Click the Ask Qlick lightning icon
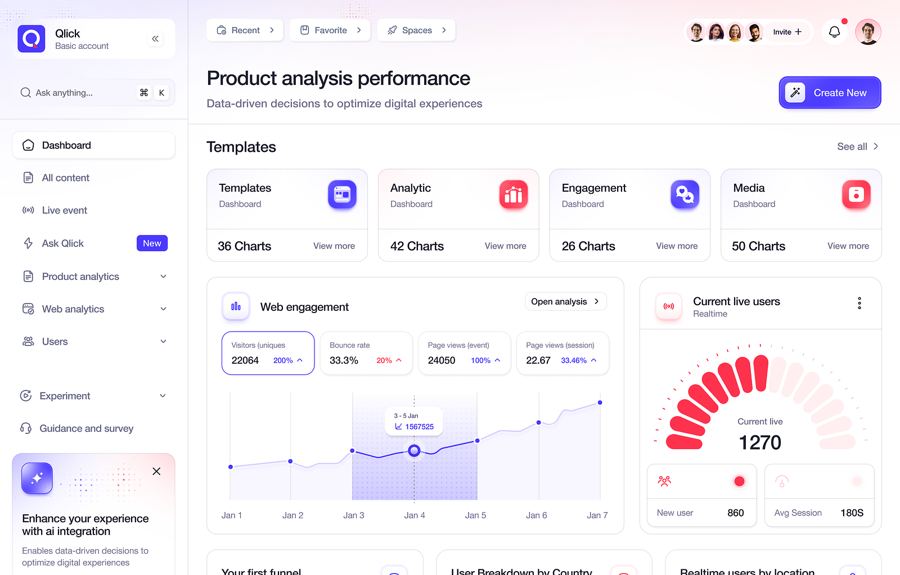Viewport: 900px width, 575px height. click(28, 243)
